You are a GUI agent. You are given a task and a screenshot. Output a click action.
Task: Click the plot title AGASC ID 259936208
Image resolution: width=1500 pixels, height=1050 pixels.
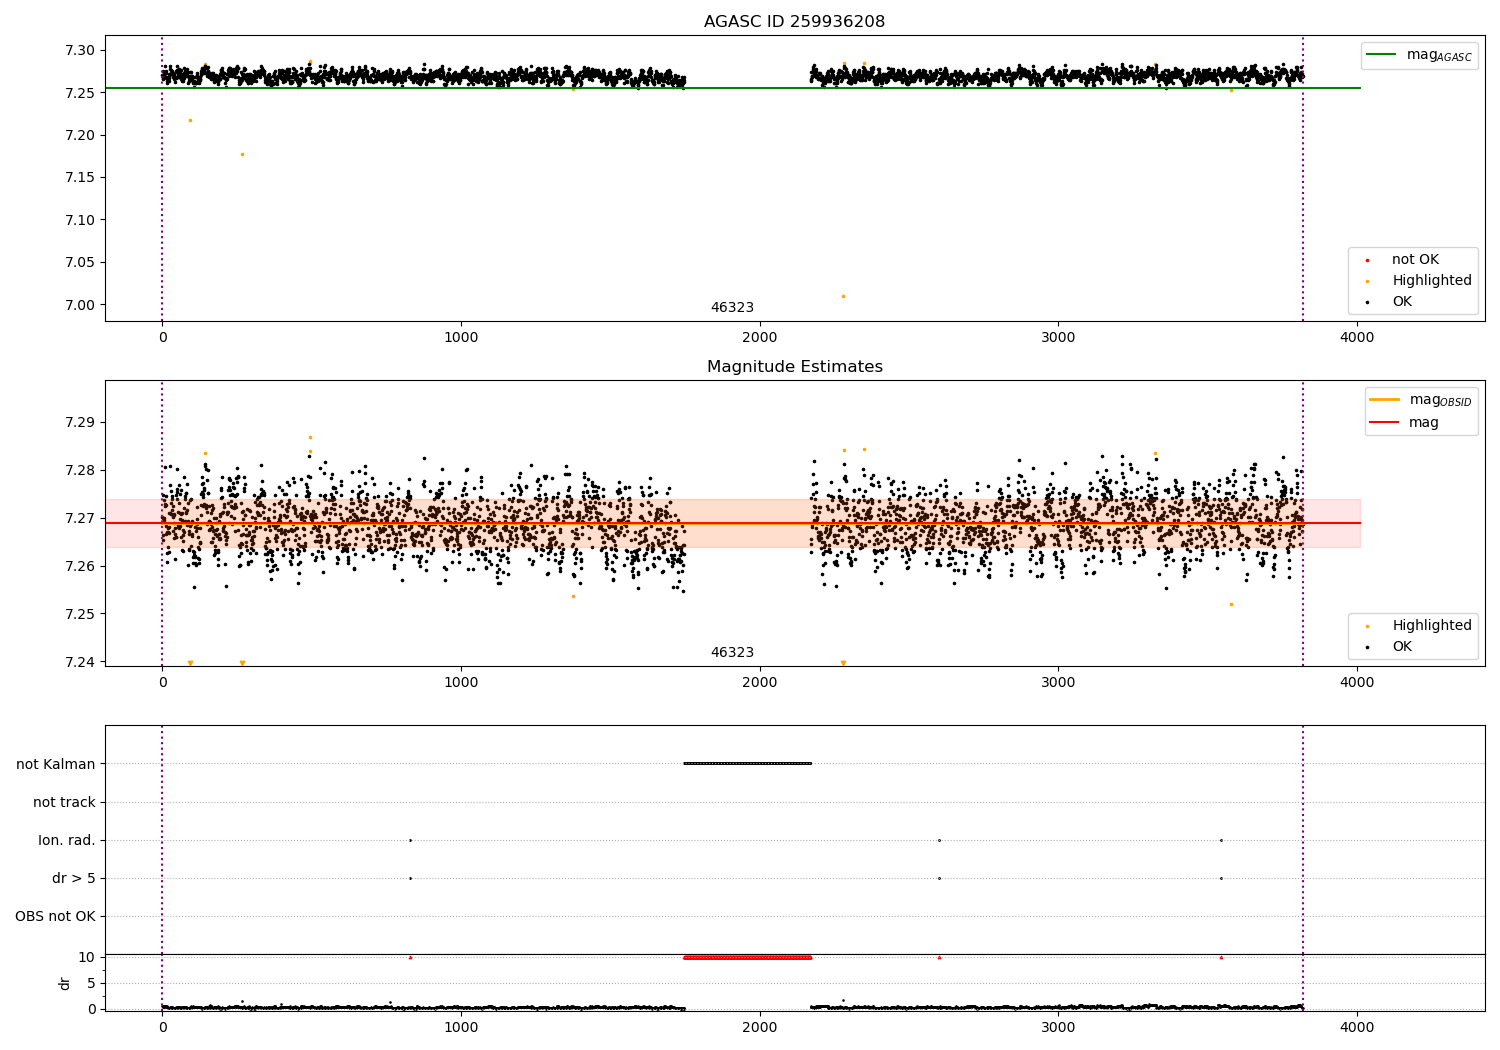794,22
